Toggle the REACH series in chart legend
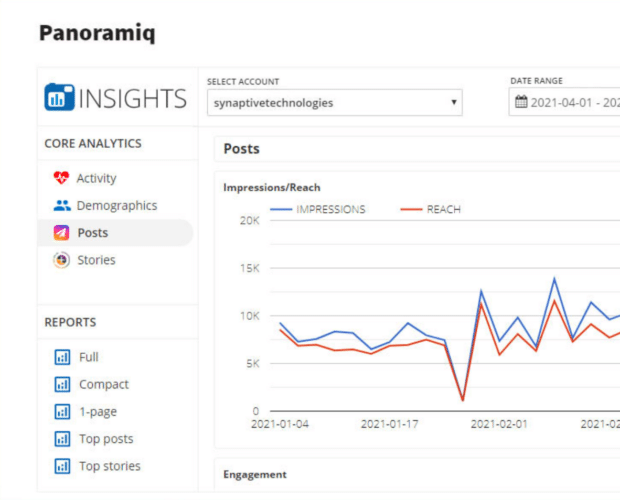 click(430, 209)
